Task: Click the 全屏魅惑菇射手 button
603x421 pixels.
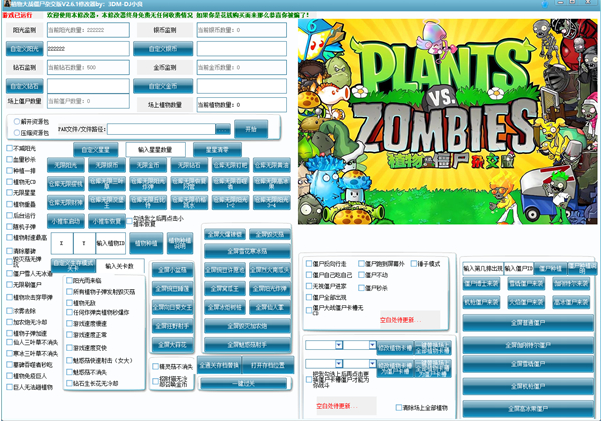Action: pos(247,344)
